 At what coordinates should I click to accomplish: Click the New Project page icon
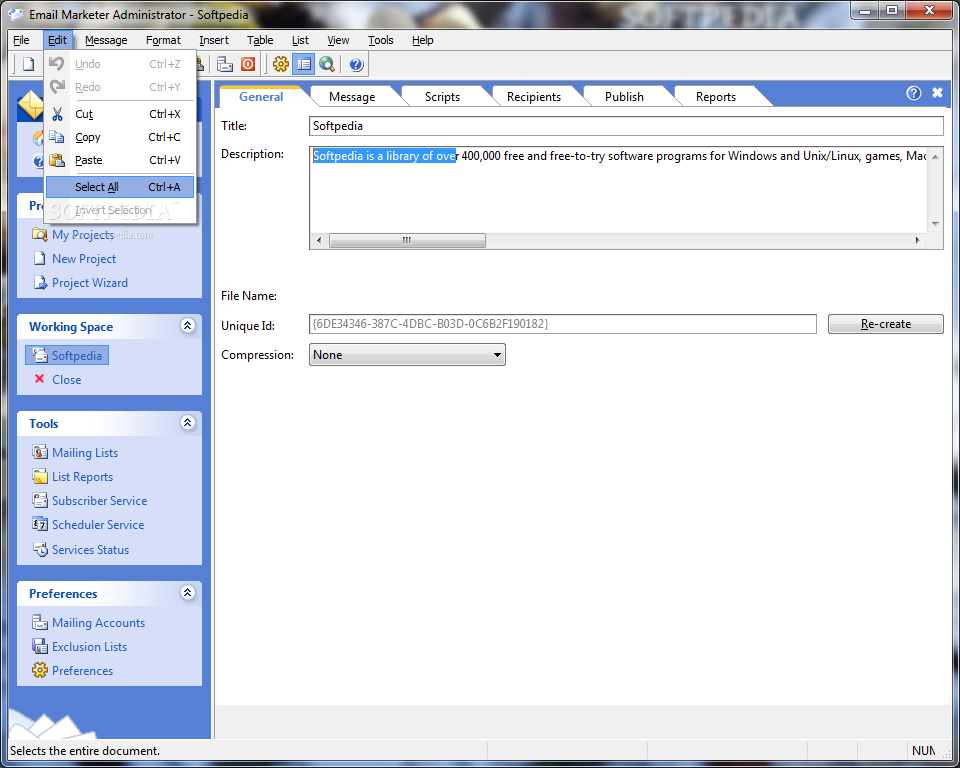tap(40, 258)
